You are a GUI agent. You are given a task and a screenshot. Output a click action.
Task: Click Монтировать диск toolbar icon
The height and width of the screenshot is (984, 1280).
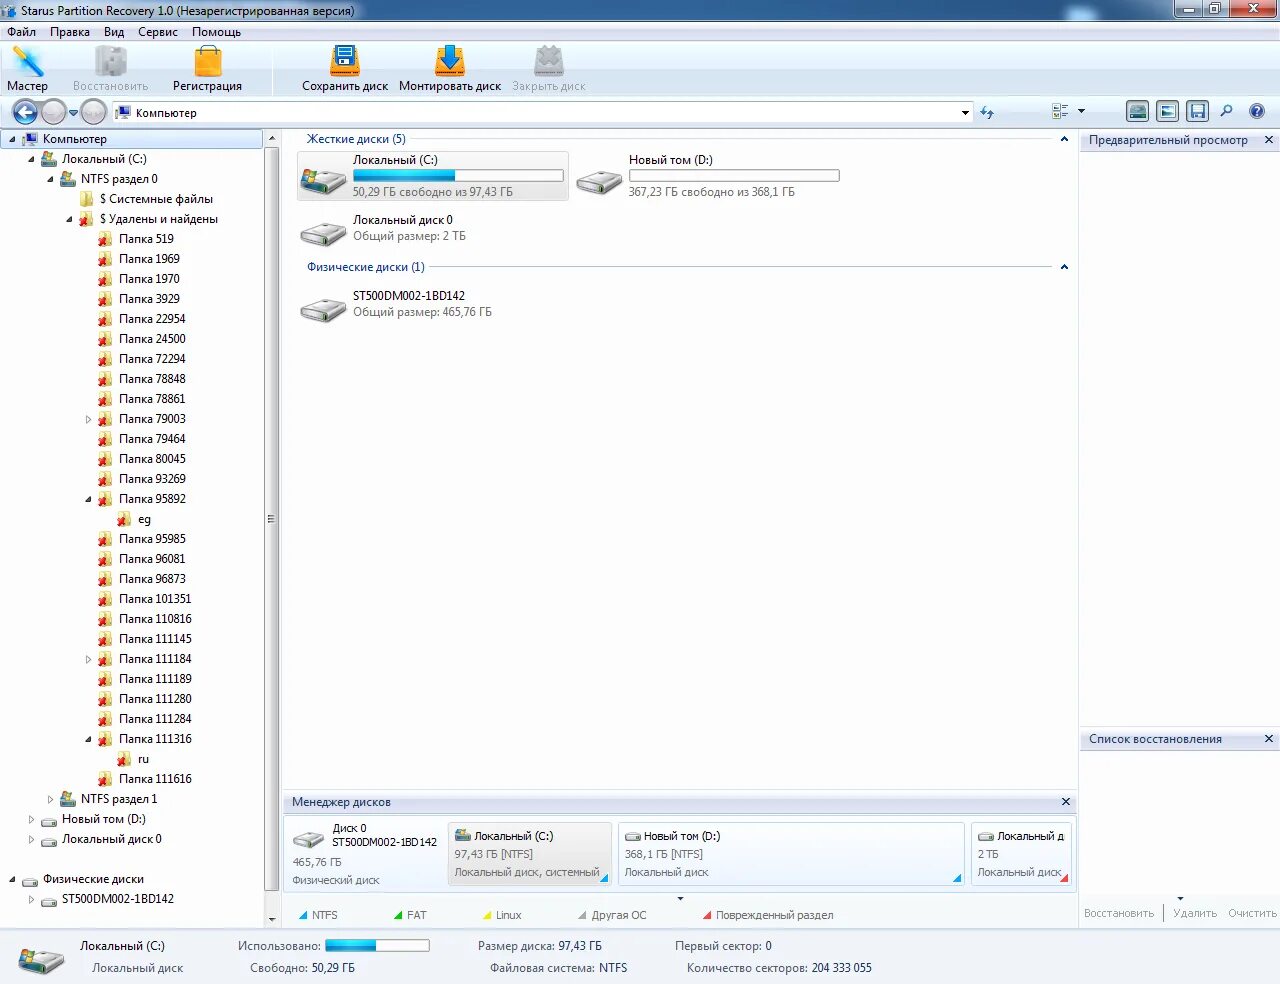450,68
